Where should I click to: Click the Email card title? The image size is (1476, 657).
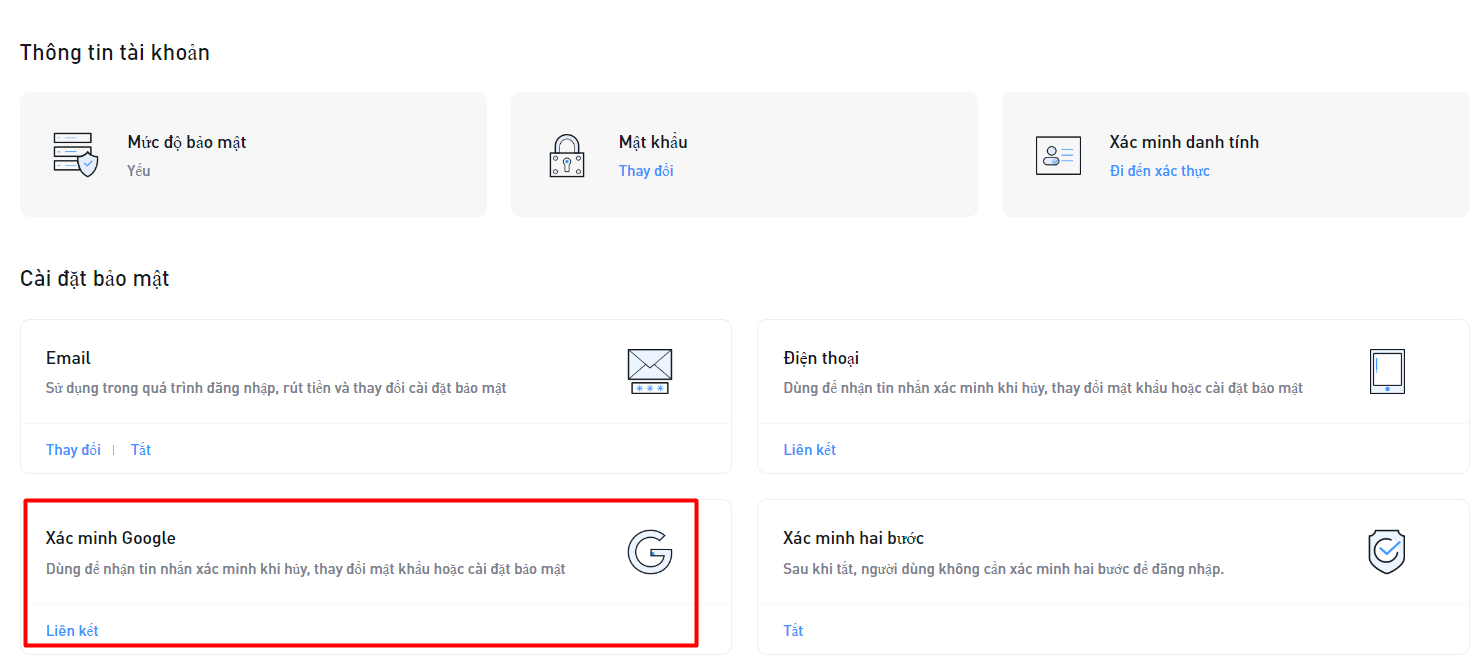click(x=68, y=358)
